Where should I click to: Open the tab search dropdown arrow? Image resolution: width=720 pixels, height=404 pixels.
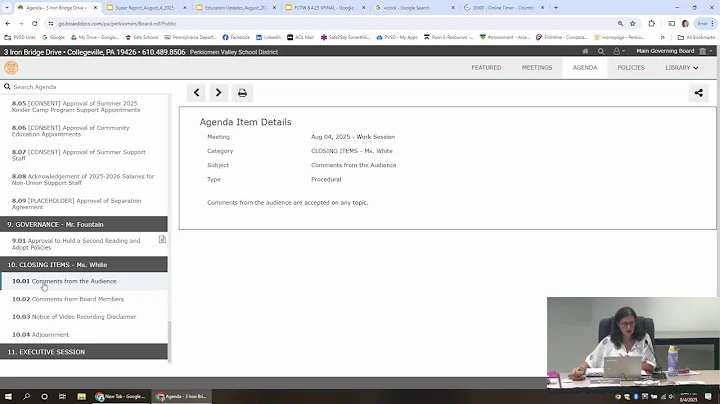point(6,8)
